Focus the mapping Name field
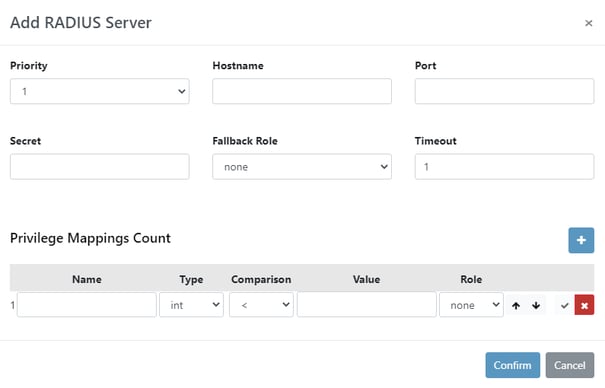This screenshot has width=605, height=388. click(x=87, y=305)
